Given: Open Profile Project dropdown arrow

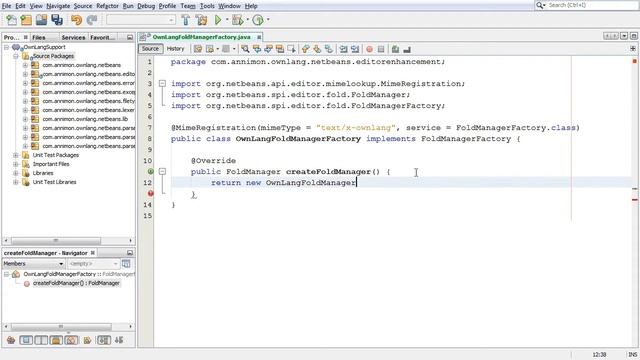Looking at the screenshot, I should 268,20.
